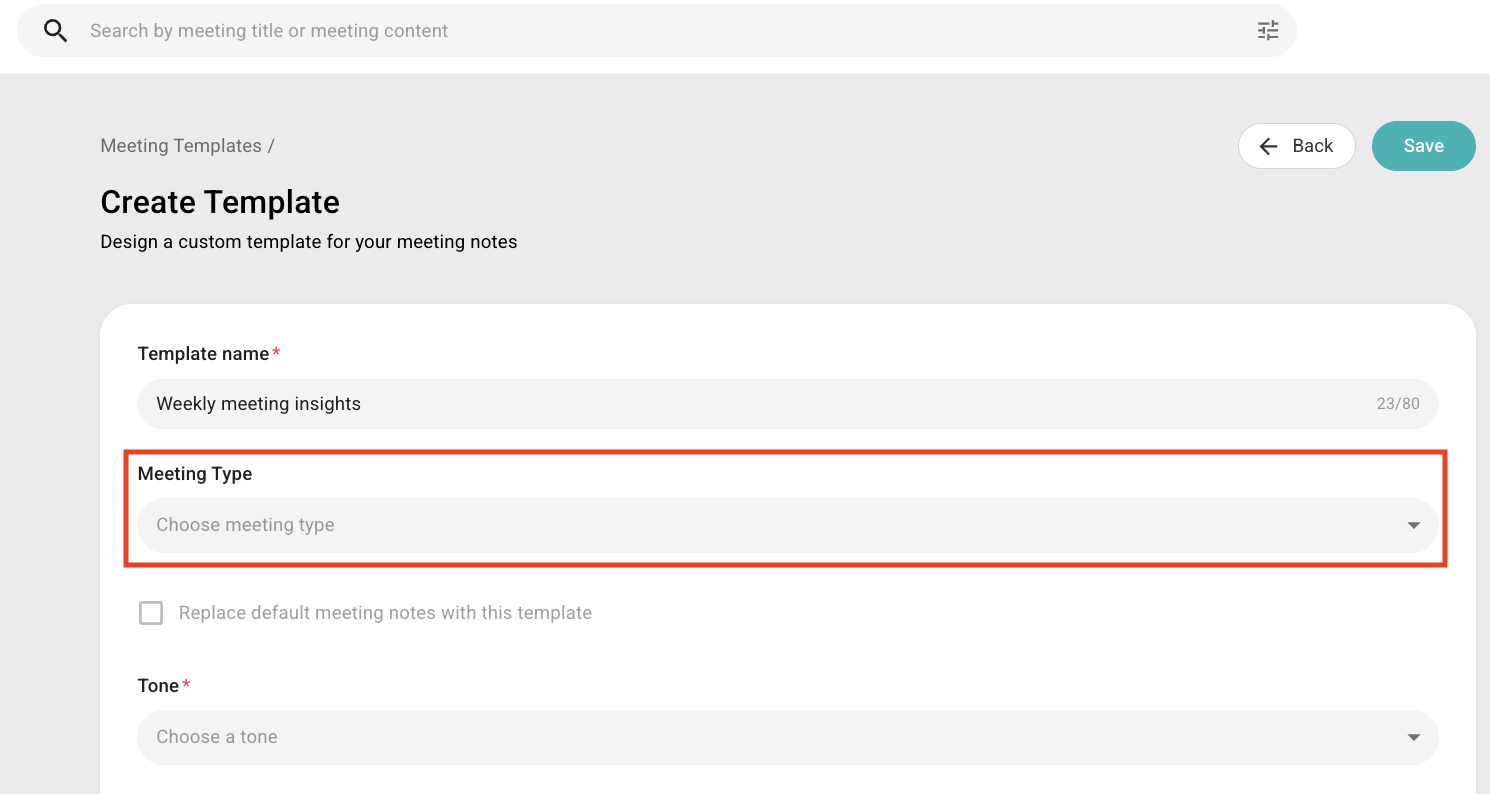This screenshot has height=794, width=1490.
Task: Expand the Tone dropdown arrow
Action: (1414, 737)
